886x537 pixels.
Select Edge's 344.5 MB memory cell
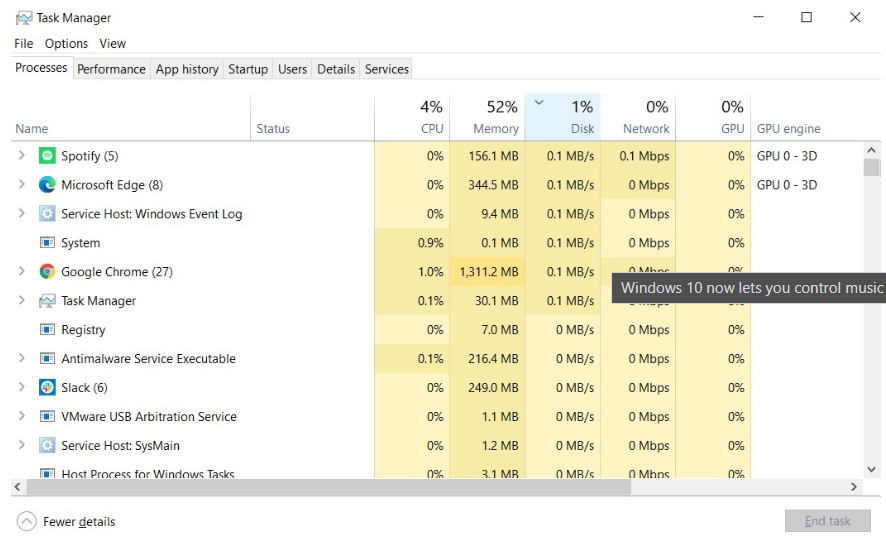487,185
